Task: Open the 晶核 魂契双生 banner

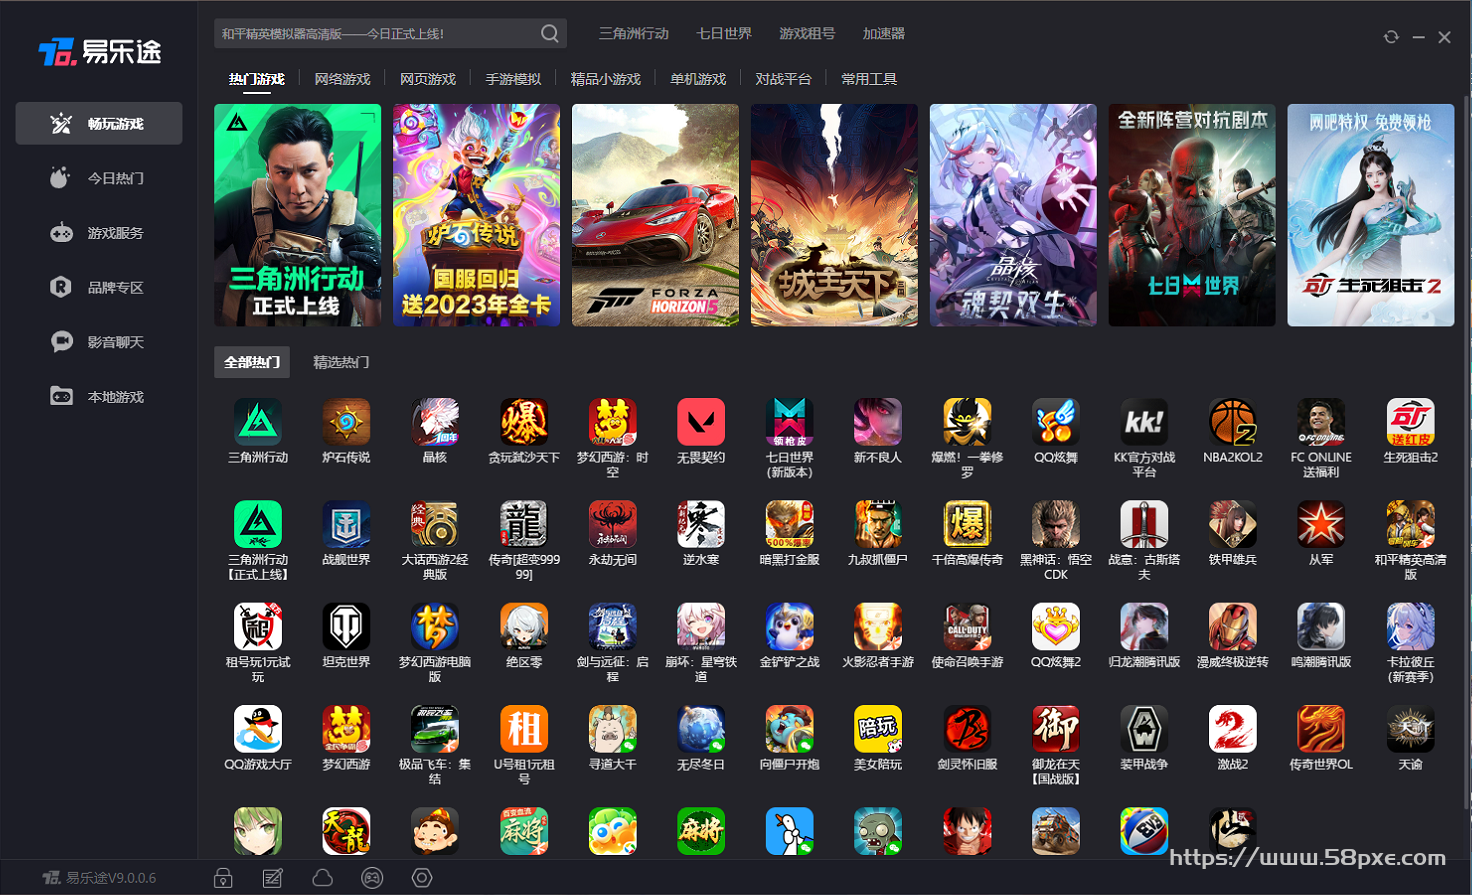Action: pyautogui.click(x=1013, y=215)
